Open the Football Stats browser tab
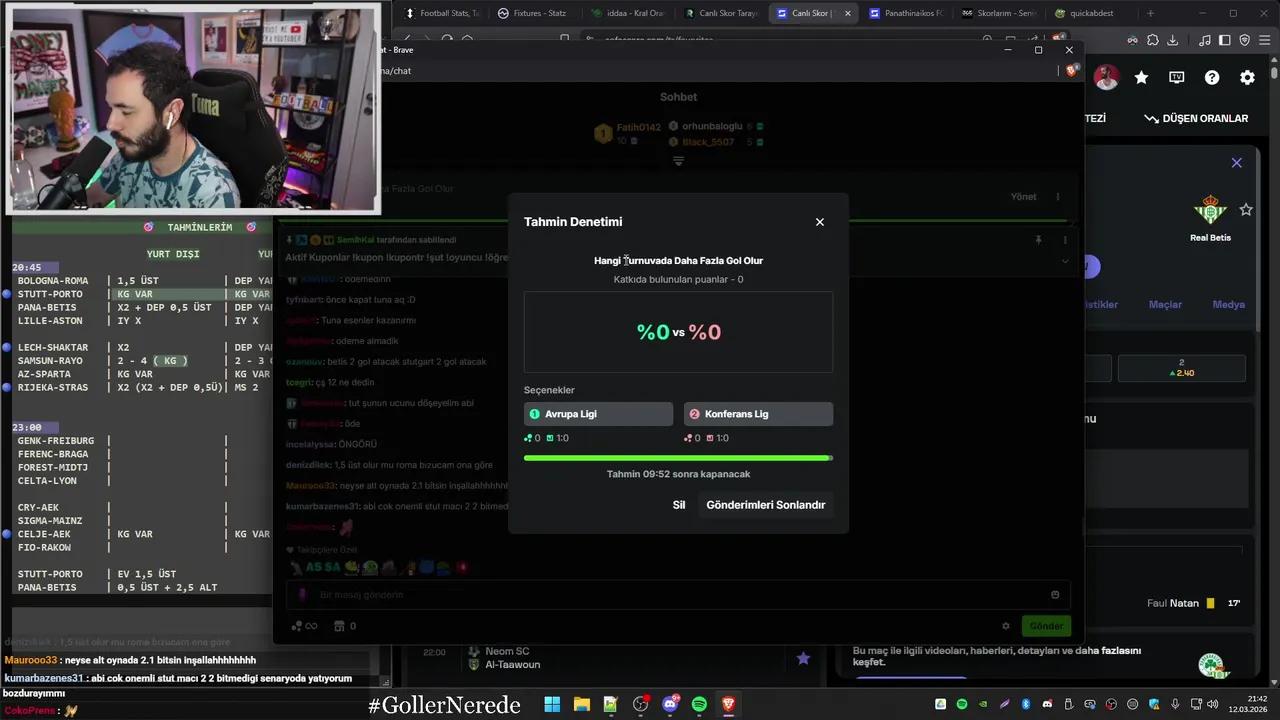 click(x=442, y=13)
